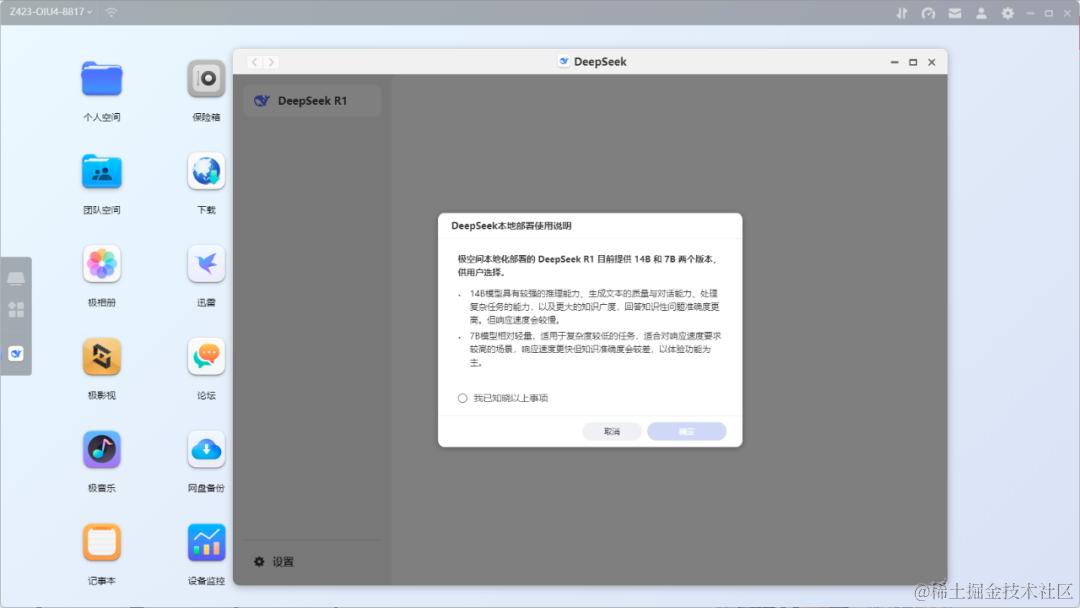Open the DeepSeek icon in the floating dock
Viewport: 1080px width, 608px height.
pos(15,352)
